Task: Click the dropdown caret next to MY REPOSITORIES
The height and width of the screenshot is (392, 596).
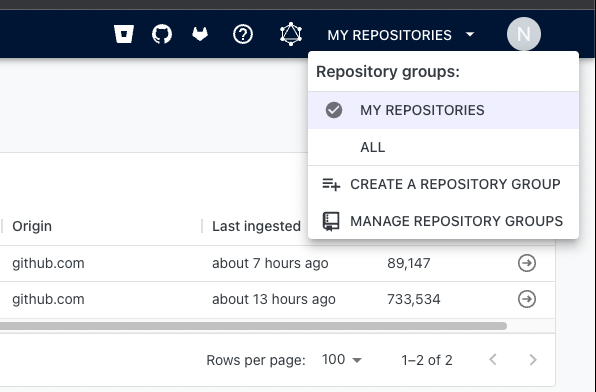Action: click(470, 34)
